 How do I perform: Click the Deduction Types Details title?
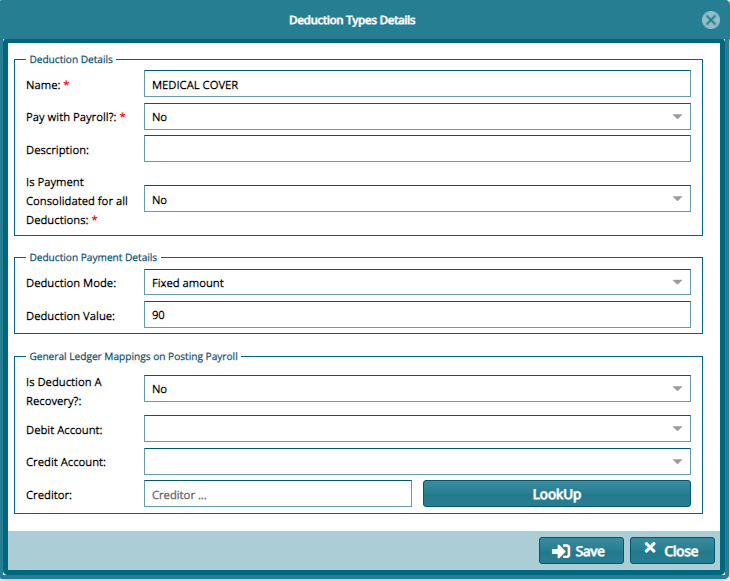point(352,20)
